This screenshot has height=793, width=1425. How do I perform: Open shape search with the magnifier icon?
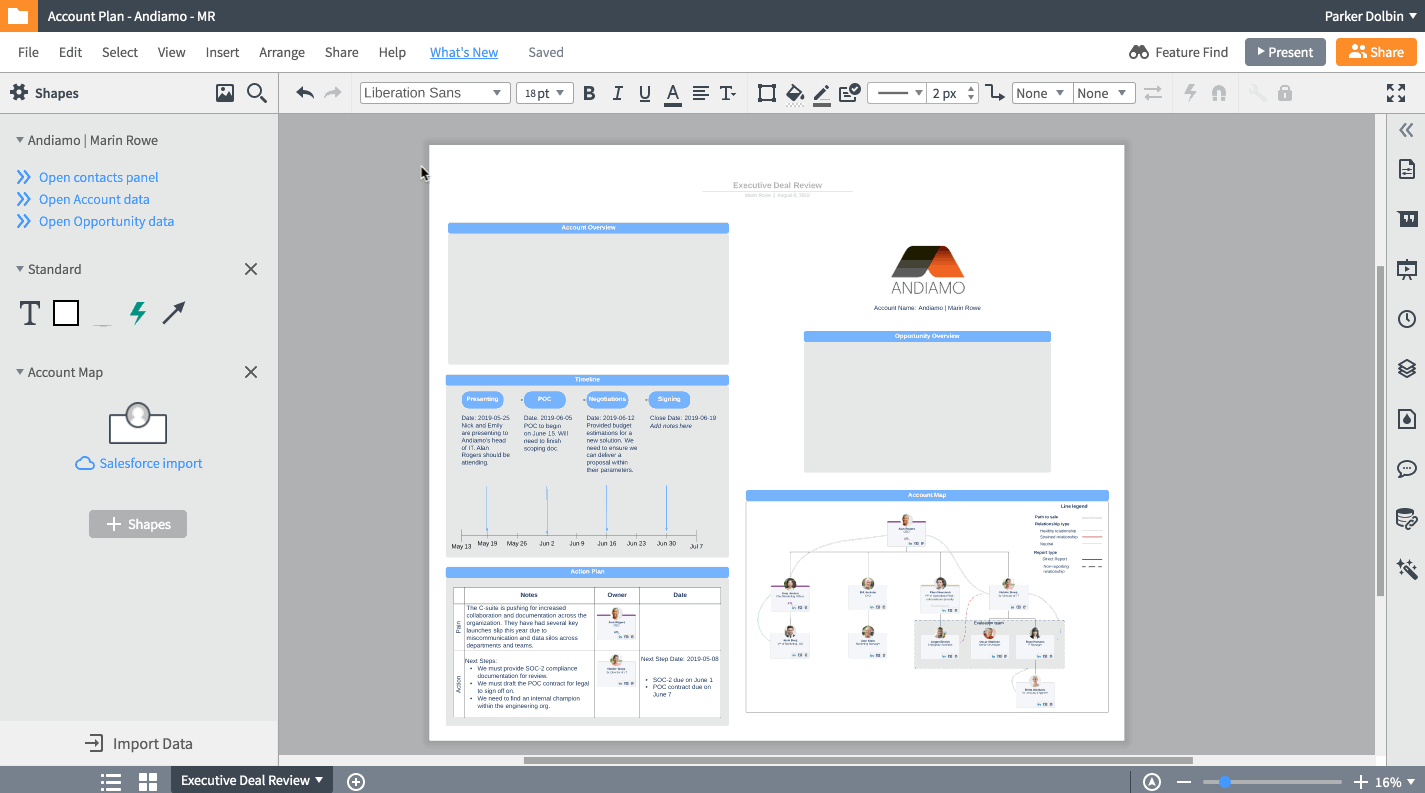[257, 92]
